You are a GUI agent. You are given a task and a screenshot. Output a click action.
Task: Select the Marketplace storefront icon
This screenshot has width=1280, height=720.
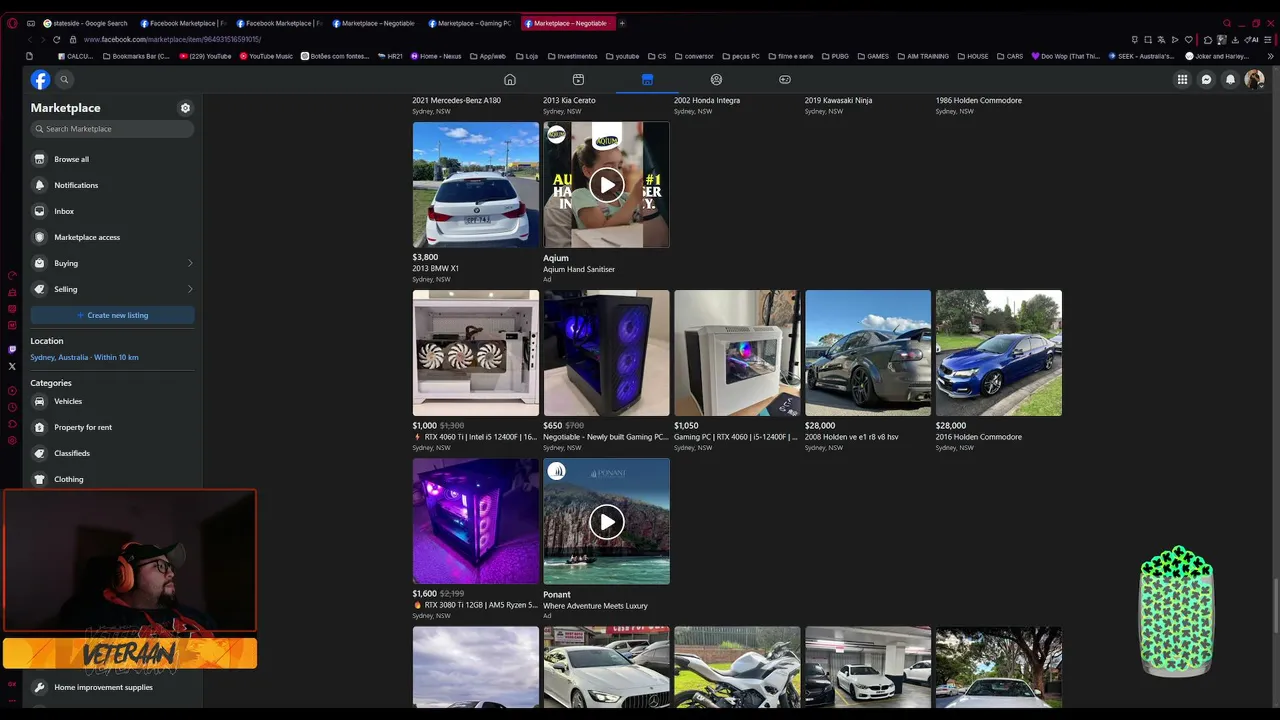(647, 80)
